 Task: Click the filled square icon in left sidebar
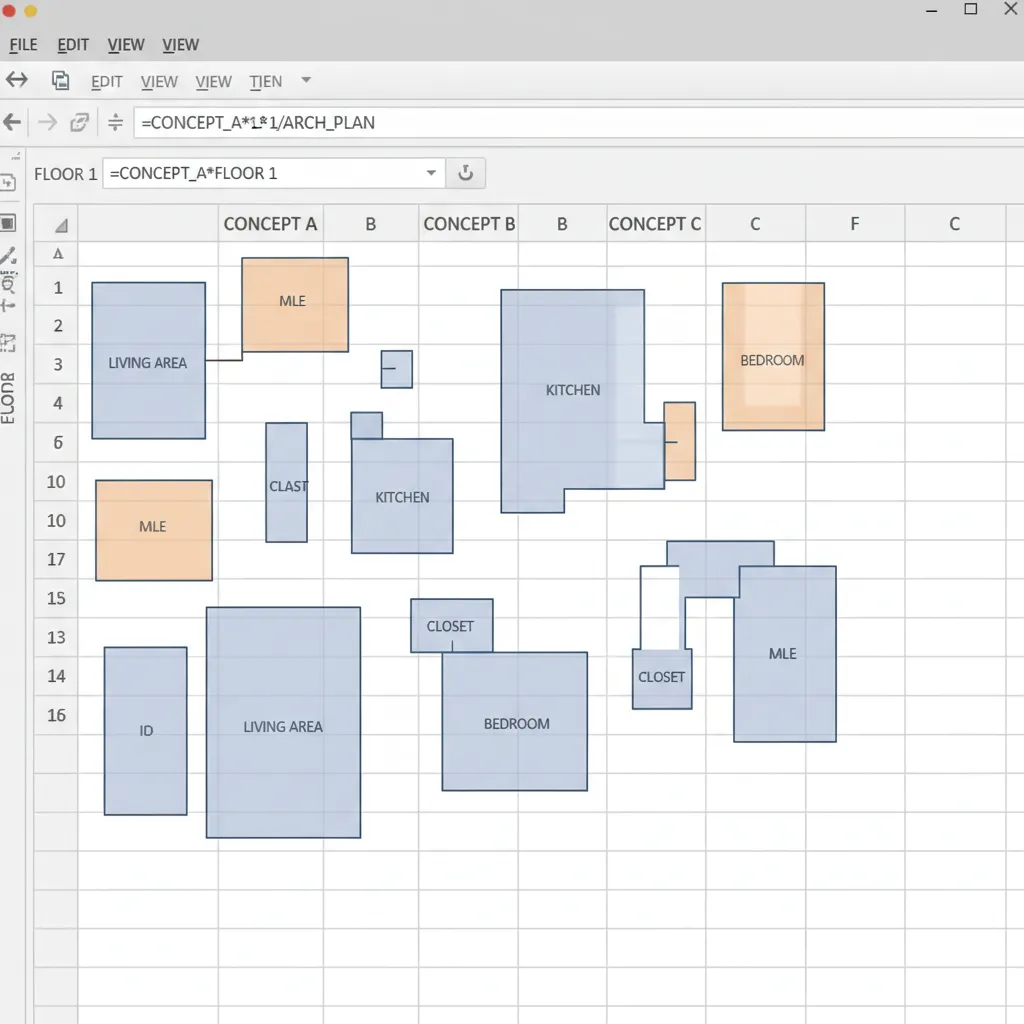pyautogui.click(x=8, y=223)
